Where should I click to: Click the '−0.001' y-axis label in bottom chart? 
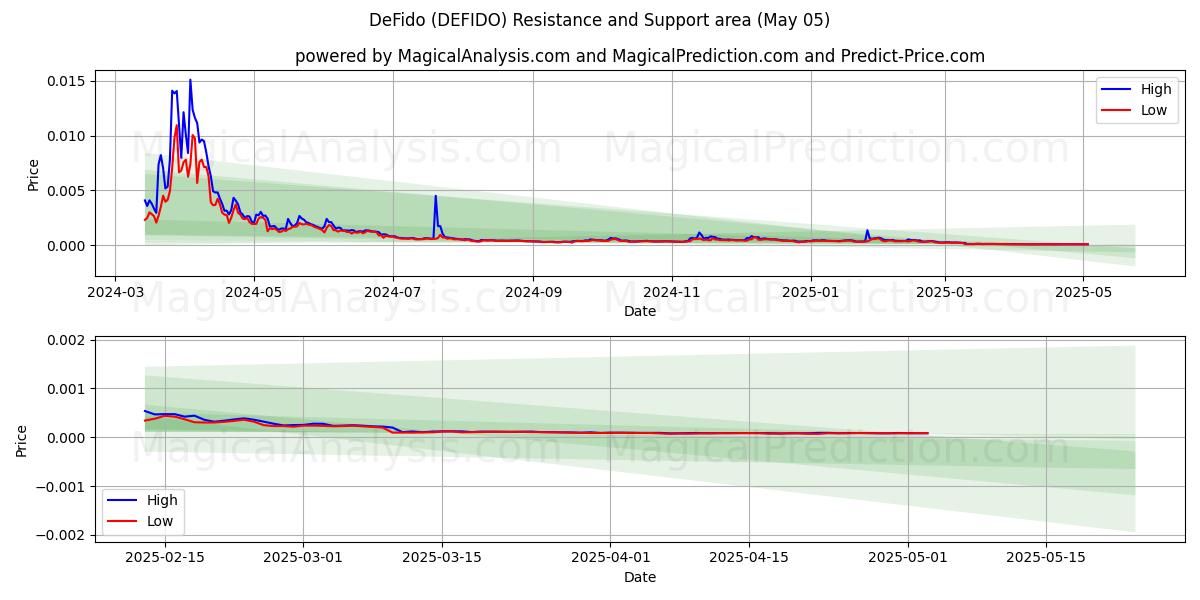coord(62,487)
